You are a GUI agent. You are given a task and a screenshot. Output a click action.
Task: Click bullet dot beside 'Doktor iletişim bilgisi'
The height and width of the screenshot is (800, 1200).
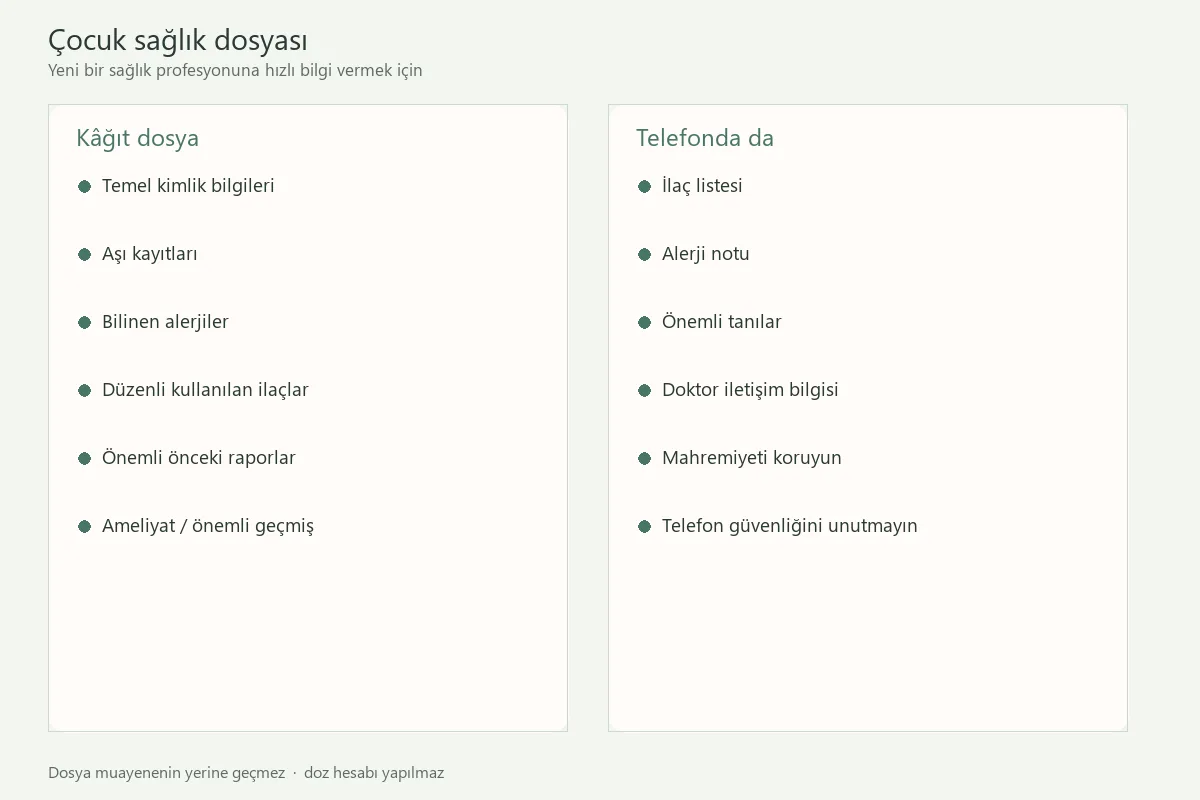pyautogui.click(x=645, y=390)
